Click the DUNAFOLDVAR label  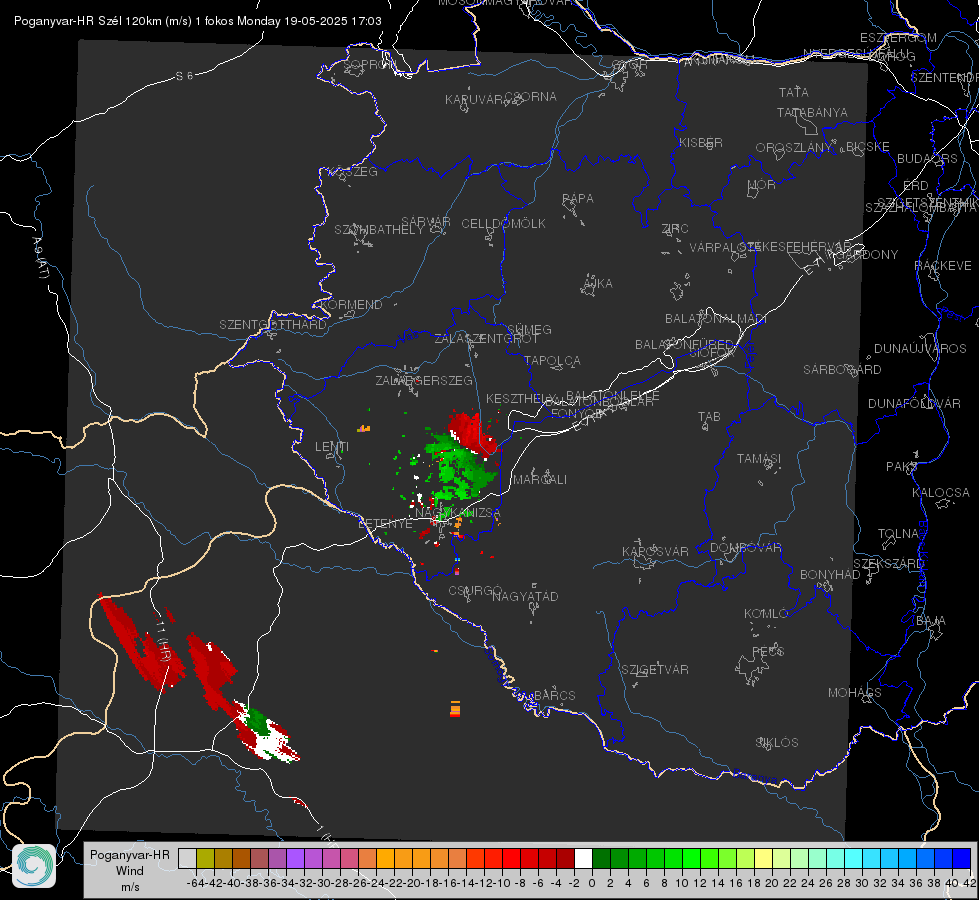tap(914, 403)
